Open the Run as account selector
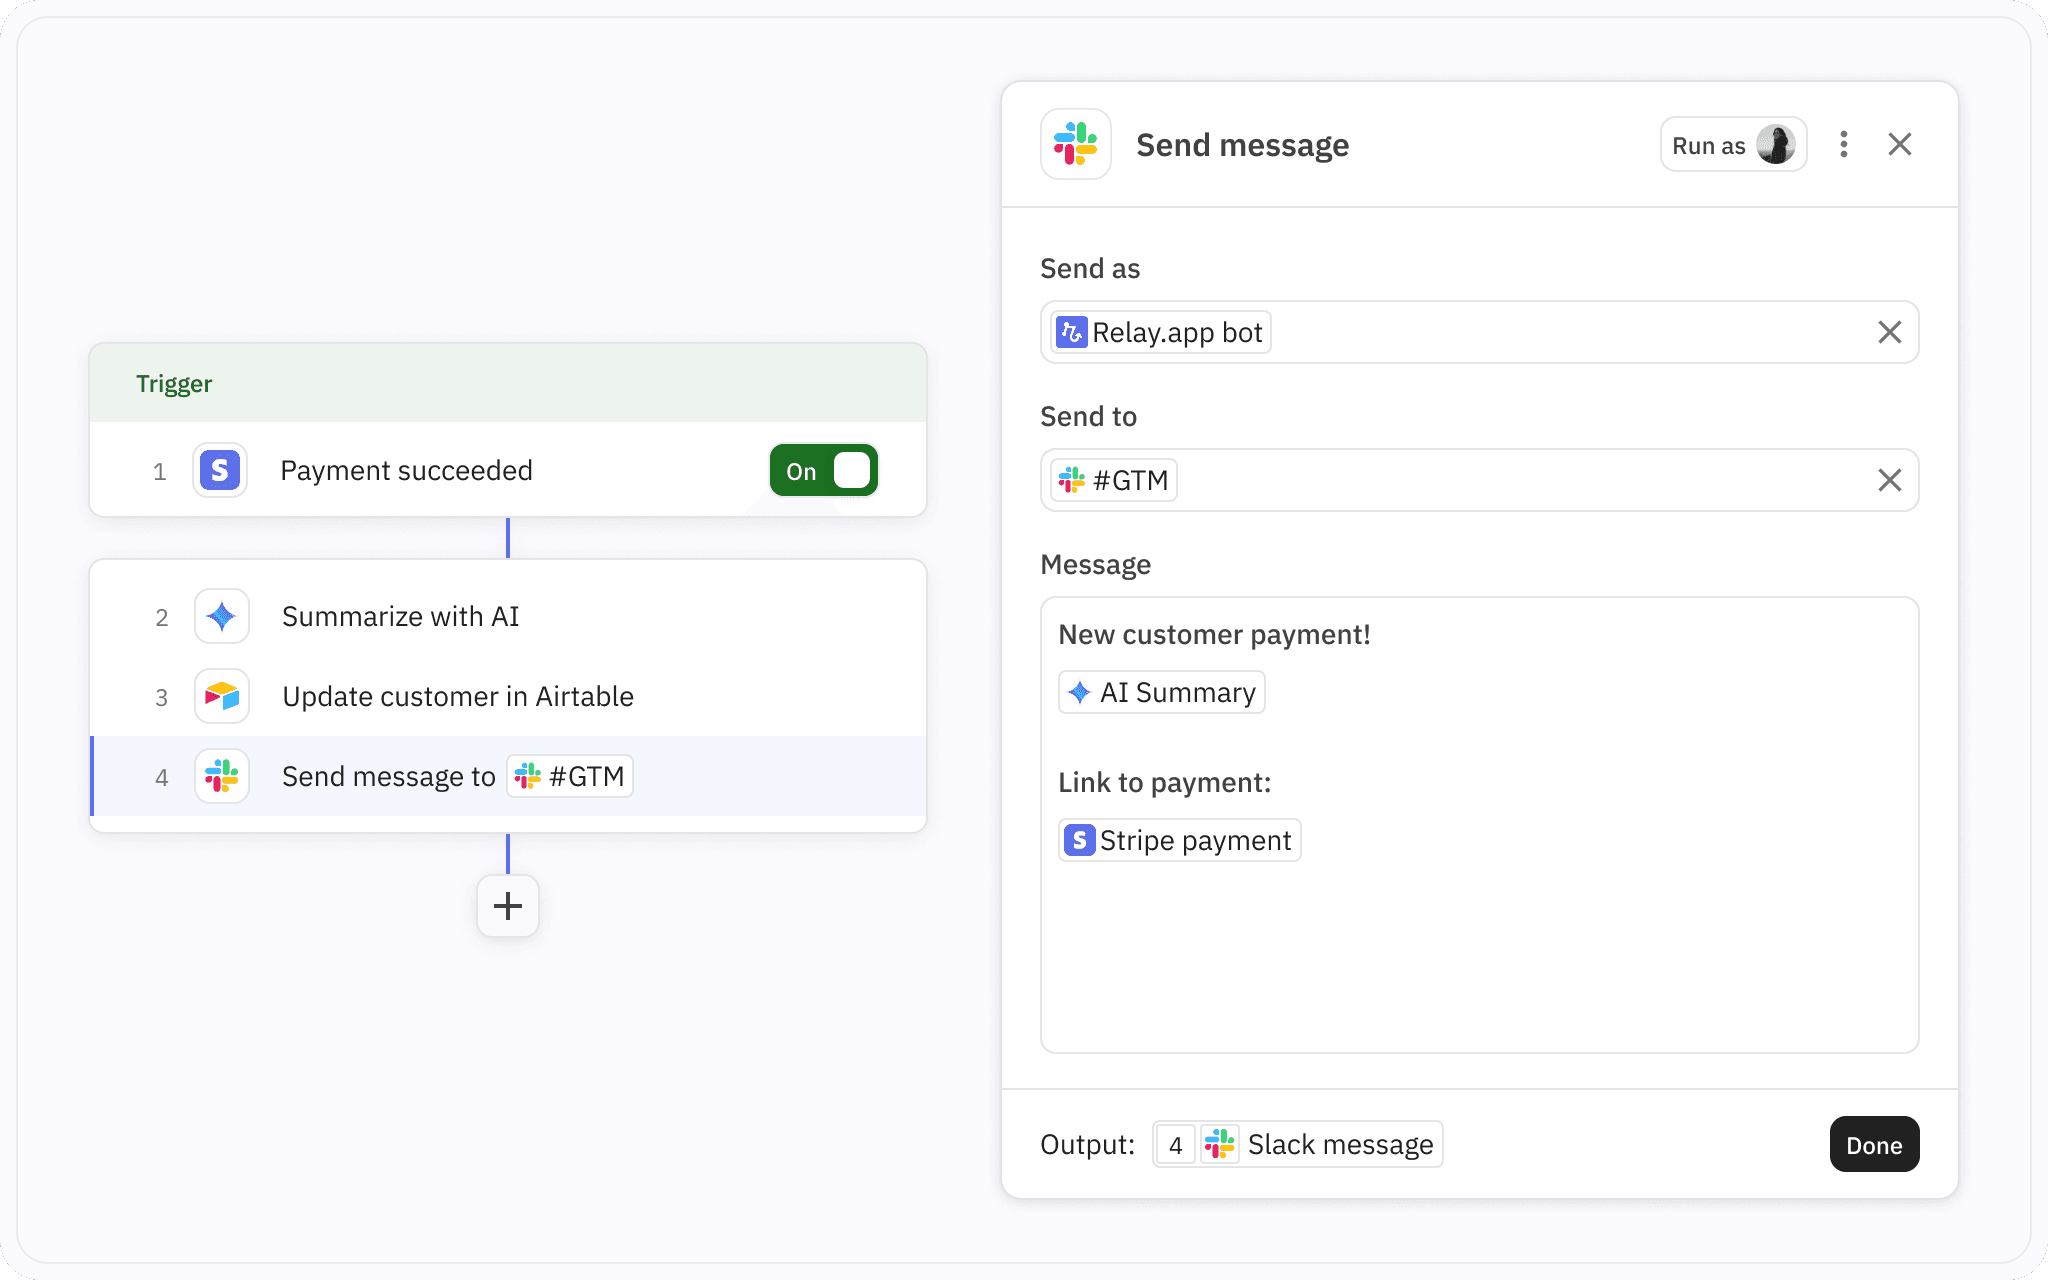2048x1280 pixels. point(1732,145)
